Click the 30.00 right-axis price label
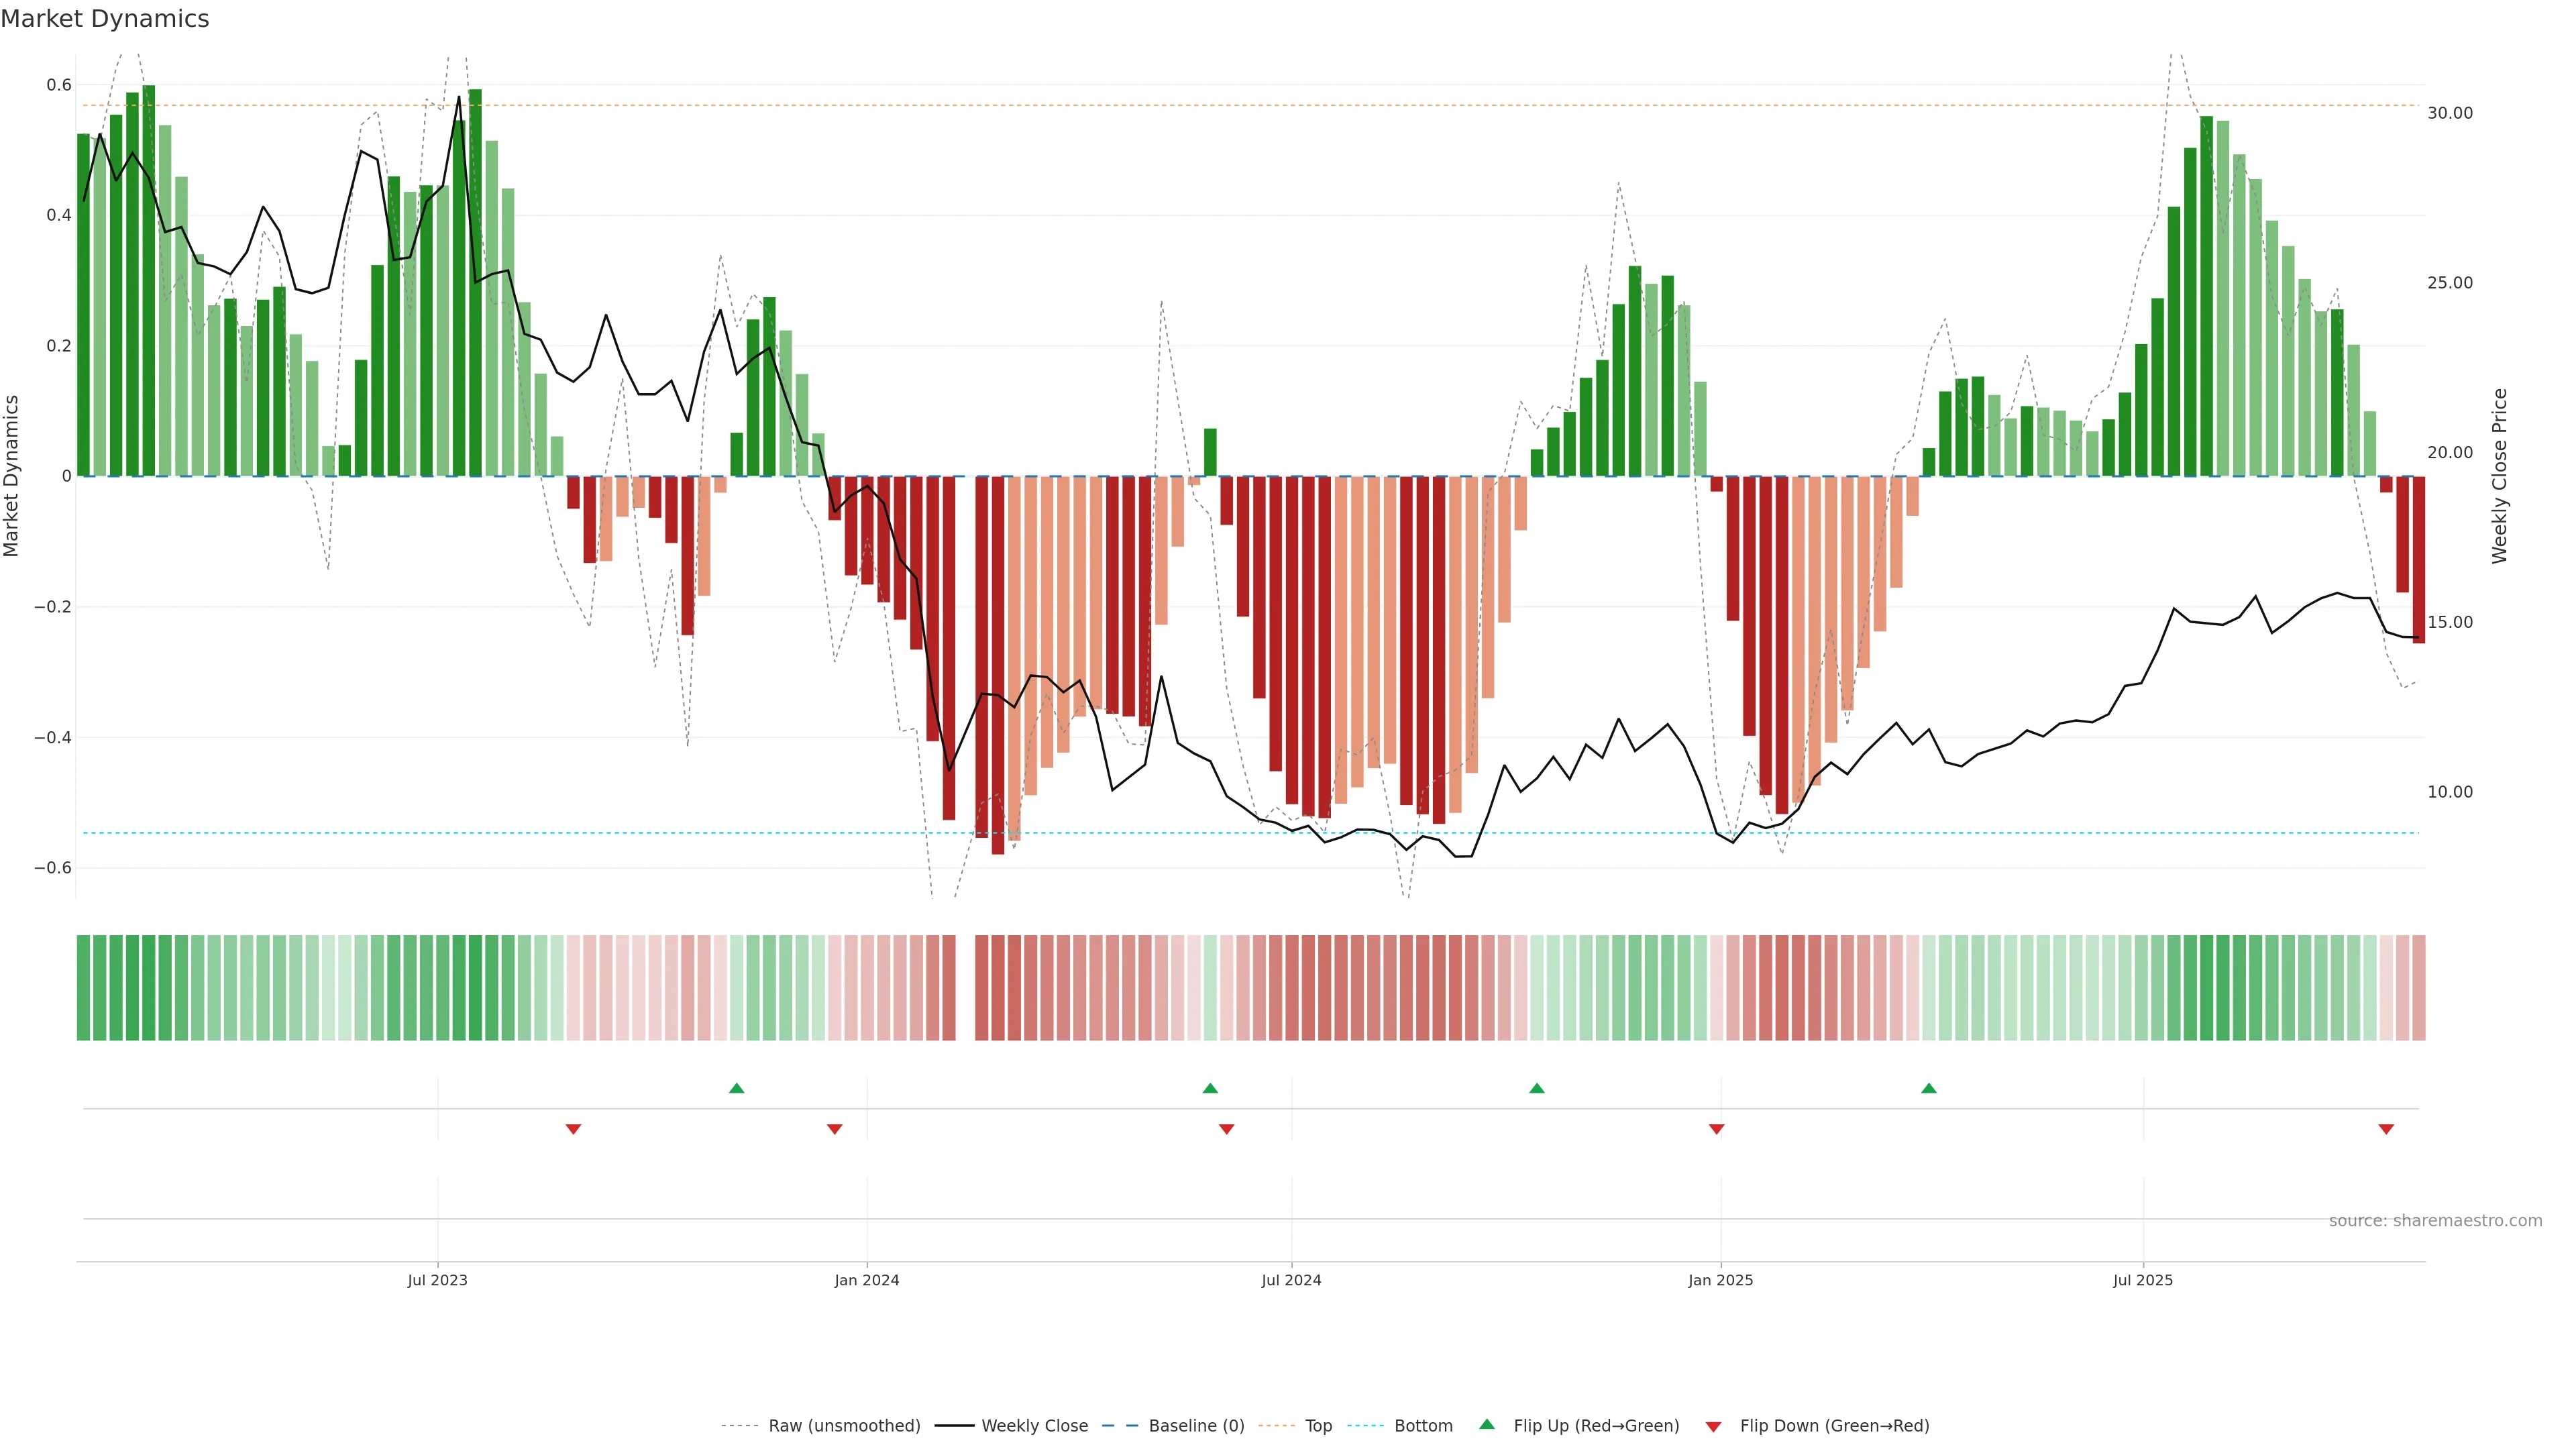 click(x=2449, y=113)
